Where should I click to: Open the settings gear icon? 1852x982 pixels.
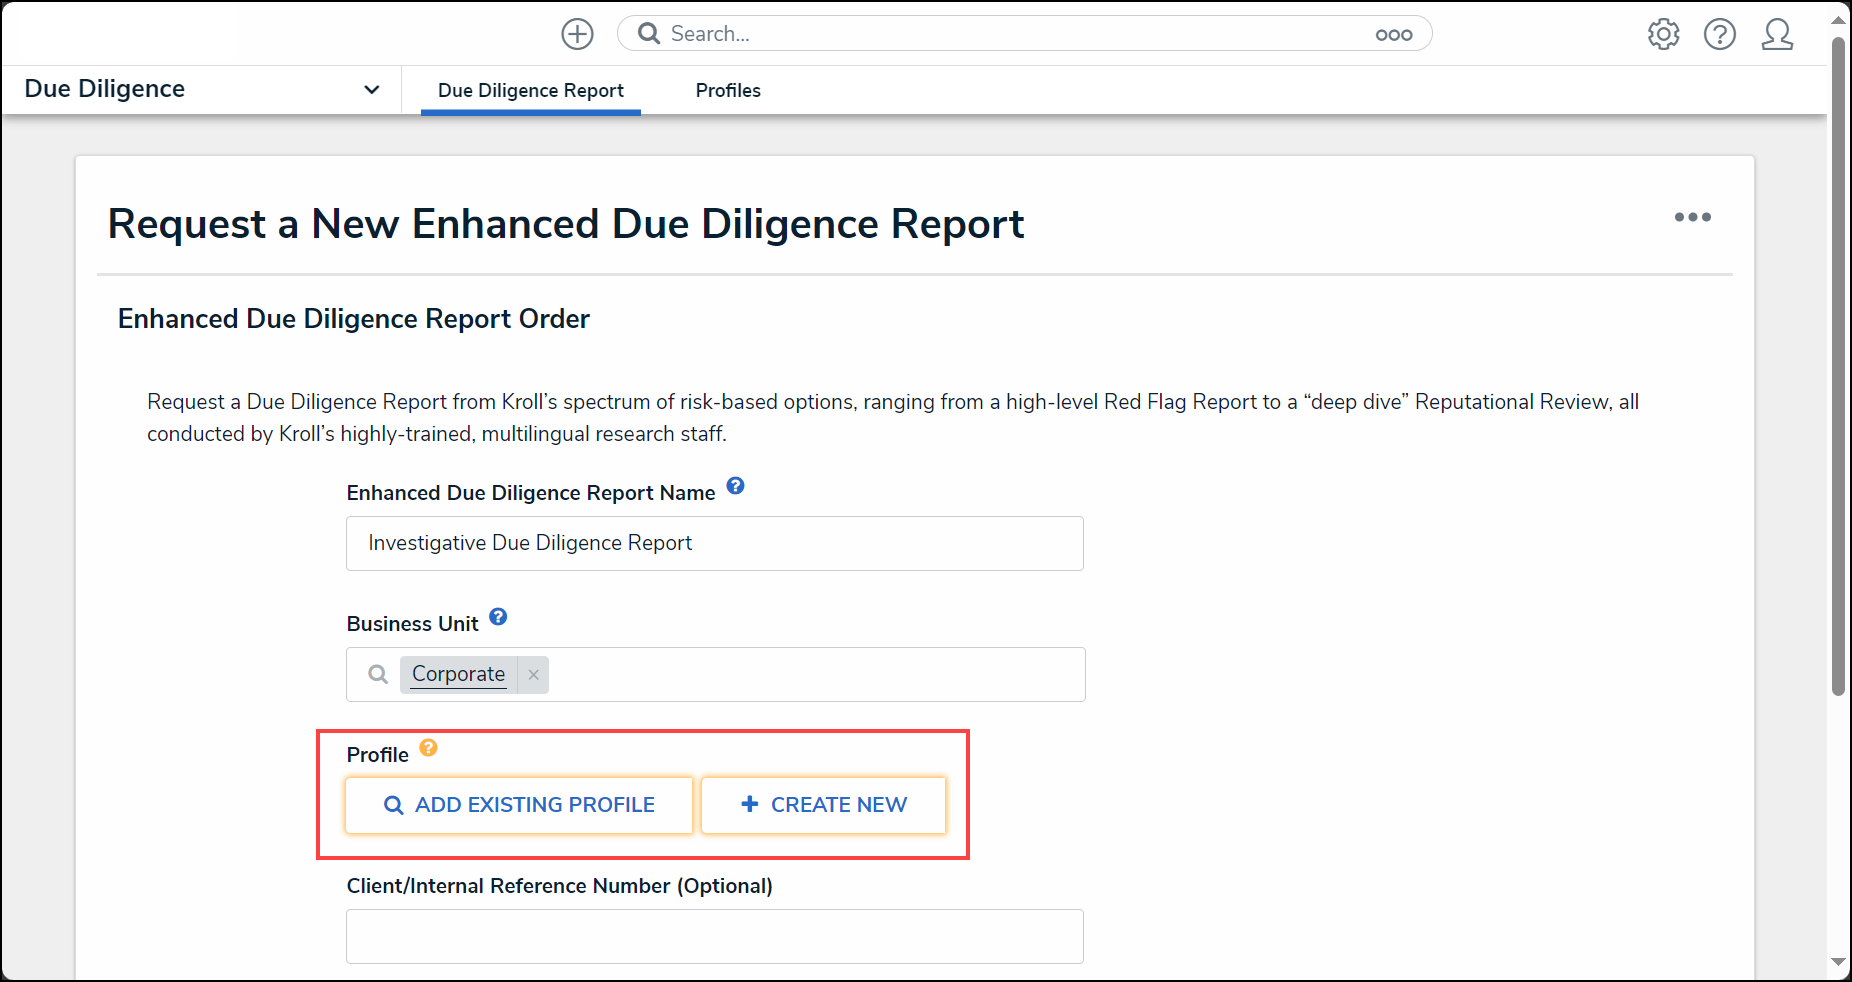(x=1664, y=34)
